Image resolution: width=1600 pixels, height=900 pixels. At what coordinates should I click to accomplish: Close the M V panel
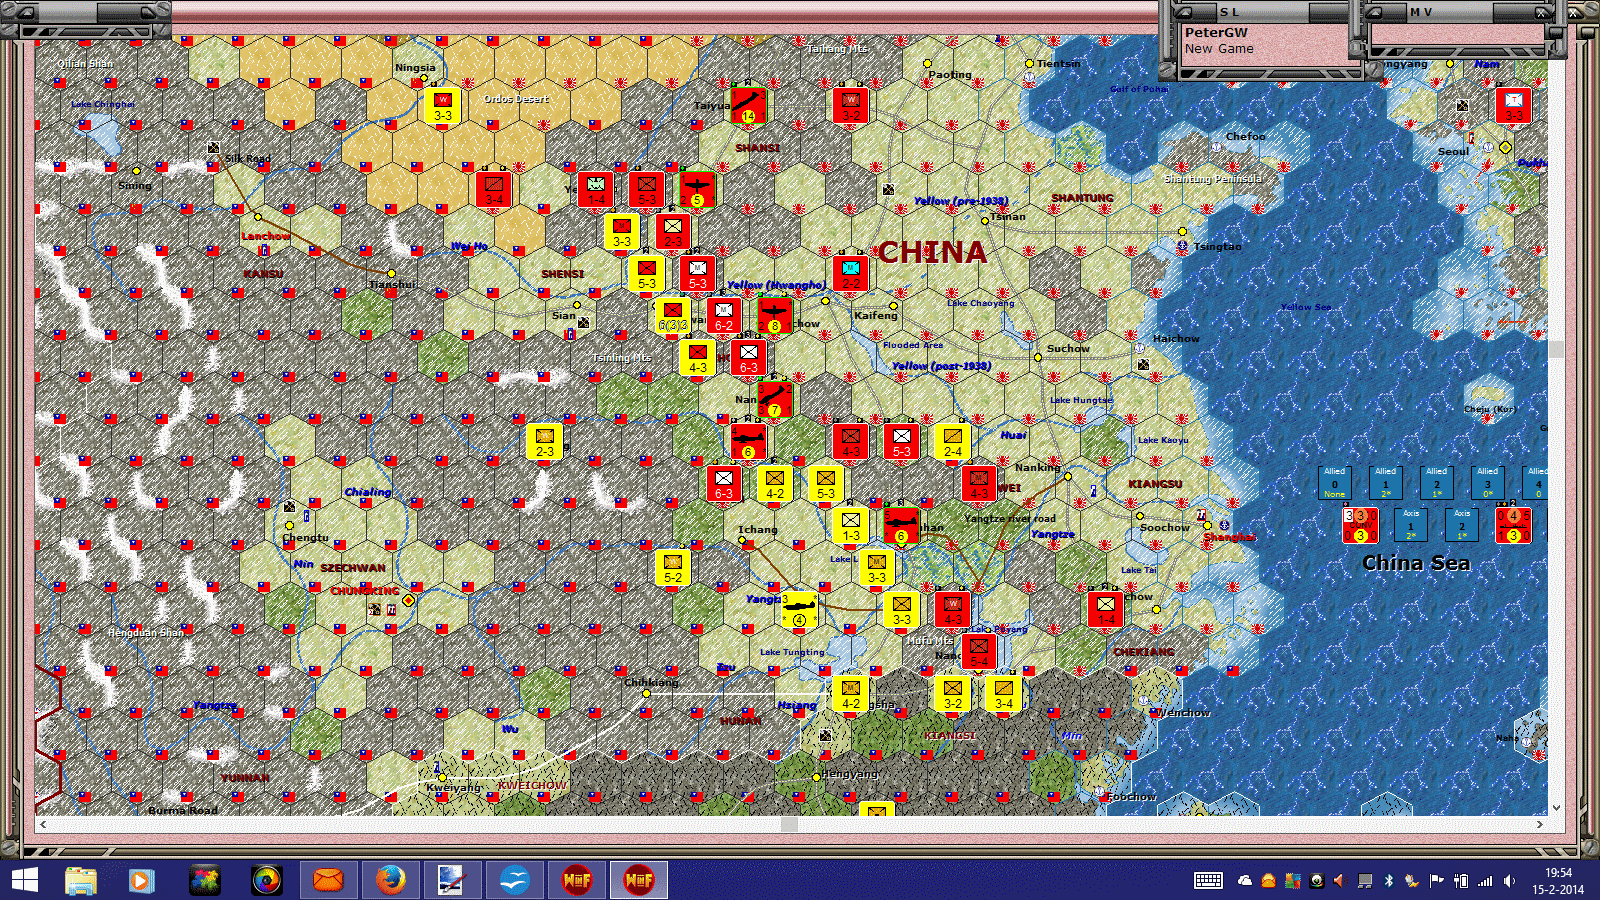[1543, 12]
